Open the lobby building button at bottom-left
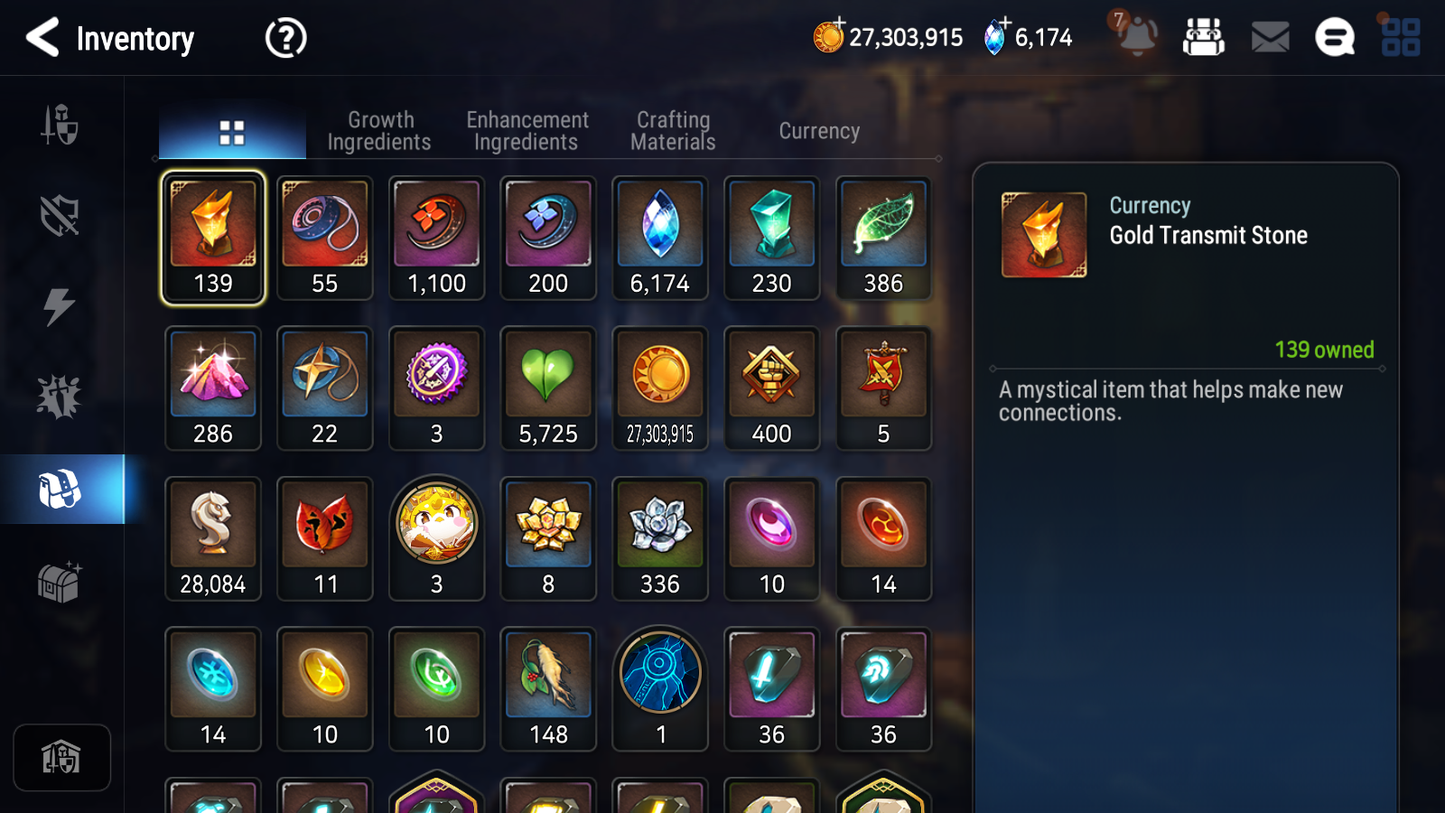Image resolution: width=1445 pixels, height=813 pixels. click(x=62, y=758)
